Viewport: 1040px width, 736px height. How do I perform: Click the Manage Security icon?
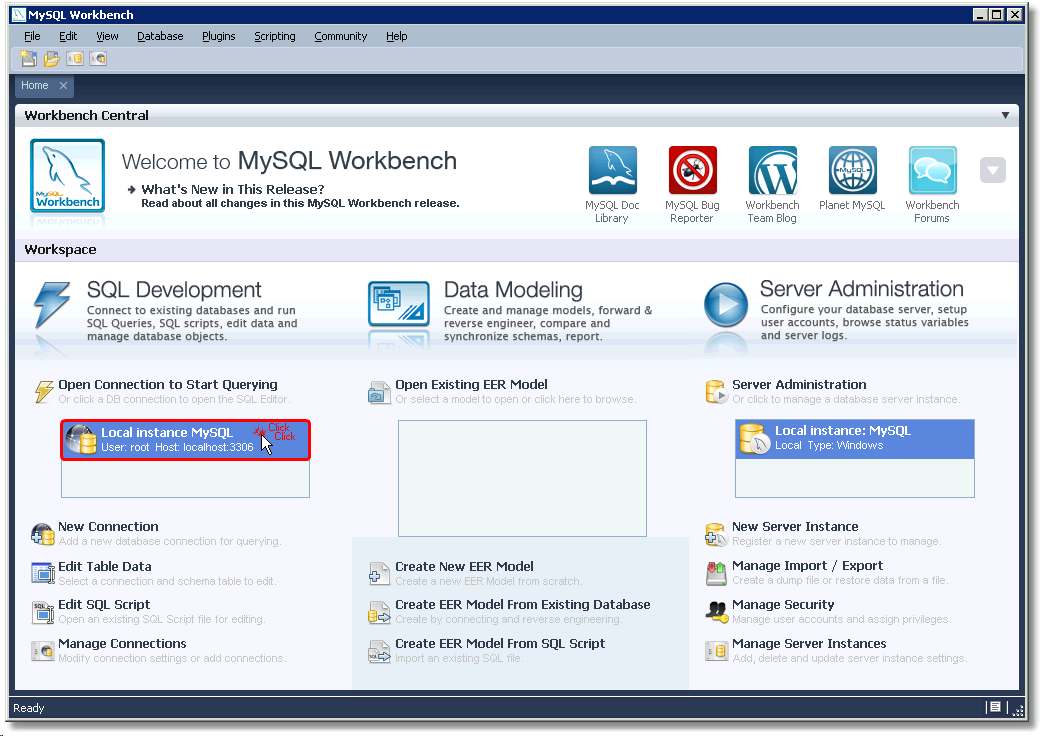tap(716, 611)
